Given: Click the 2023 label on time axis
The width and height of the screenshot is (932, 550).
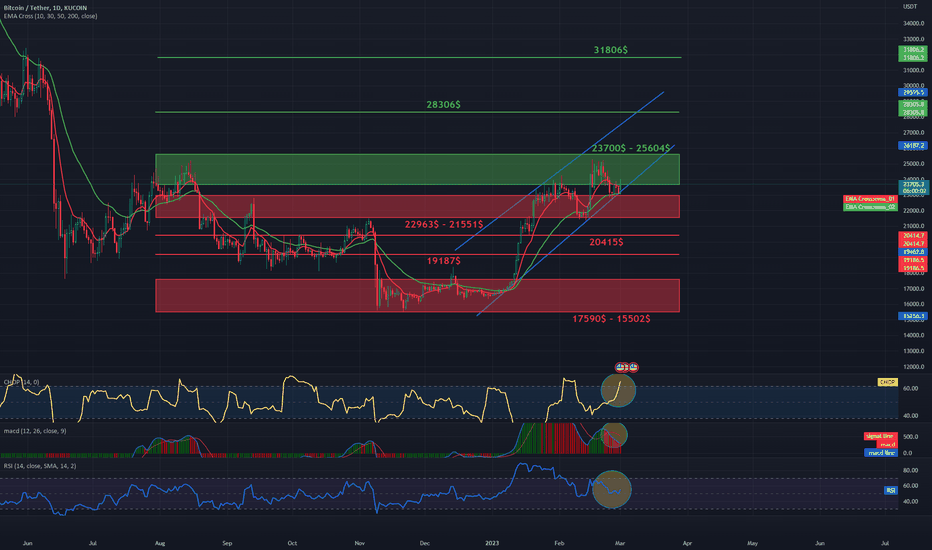Looking at the screenshot, I should coord(492,543).
